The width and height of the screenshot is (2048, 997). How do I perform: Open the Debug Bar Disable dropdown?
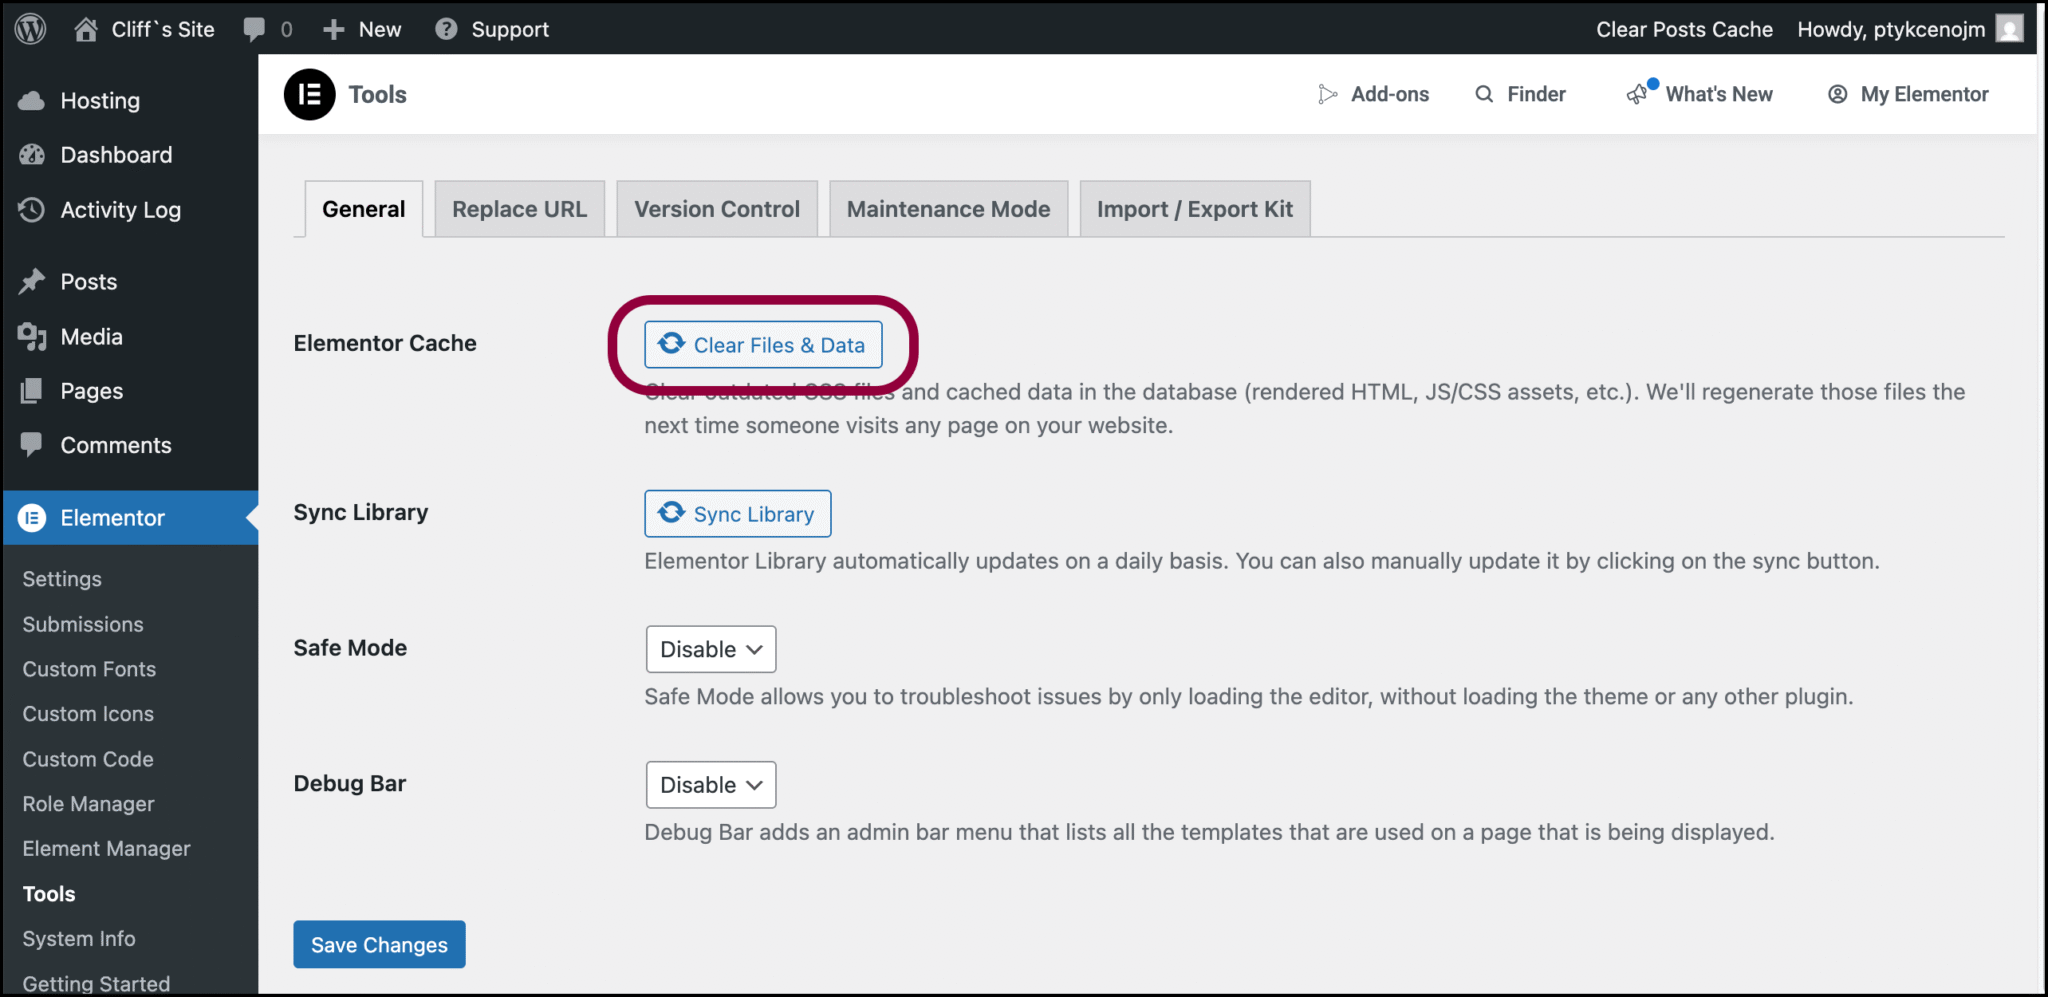pos(710,784)
